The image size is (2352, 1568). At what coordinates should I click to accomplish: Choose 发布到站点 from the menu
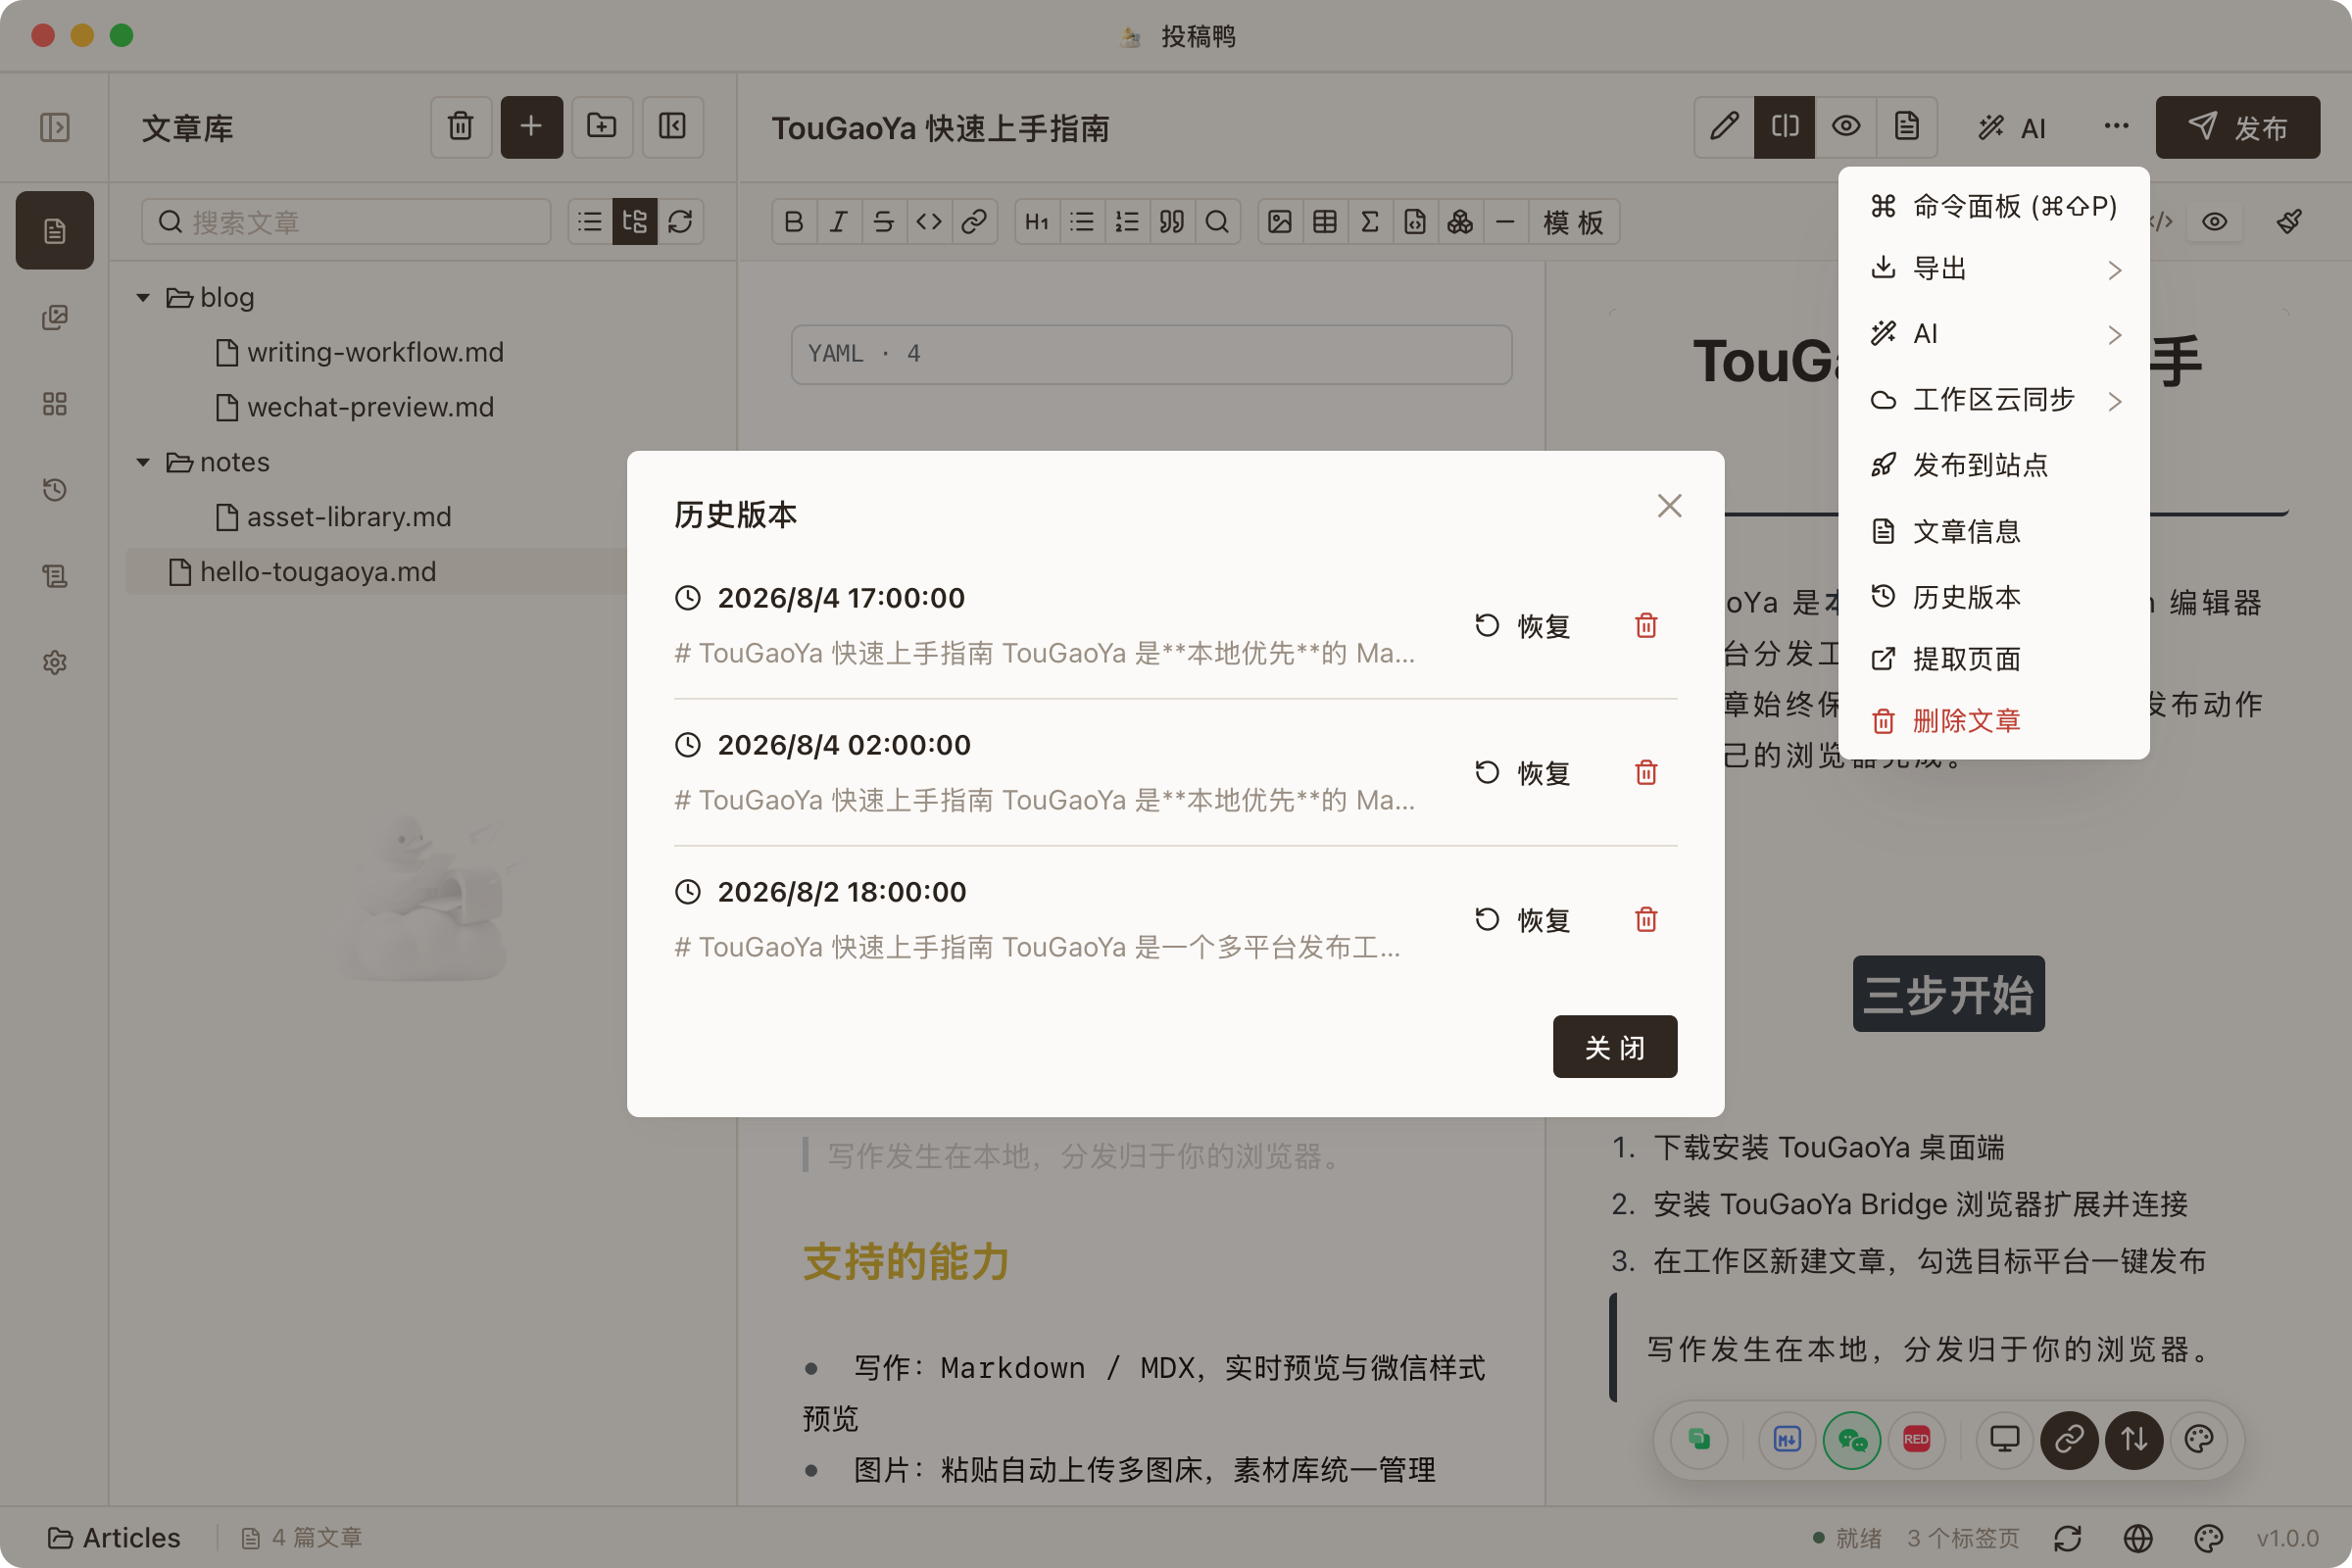1994,465
